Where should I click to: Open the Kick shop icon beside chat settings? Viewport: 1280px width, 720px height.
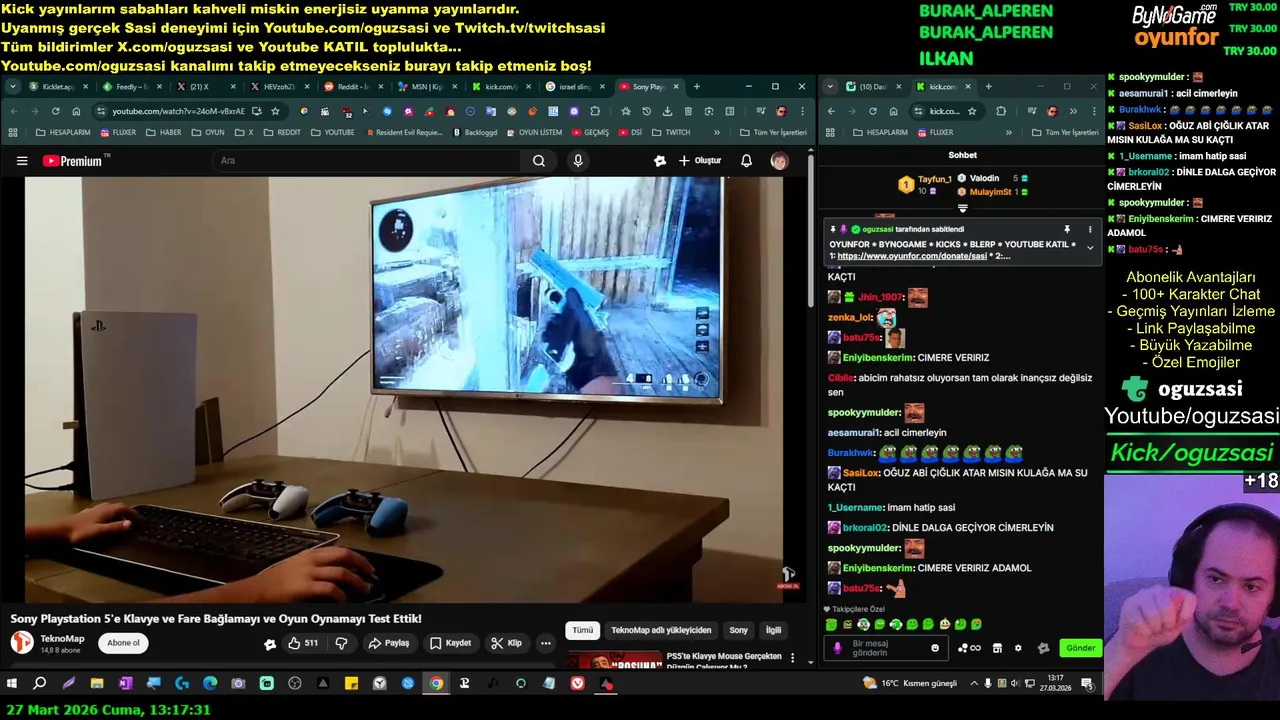997,648
